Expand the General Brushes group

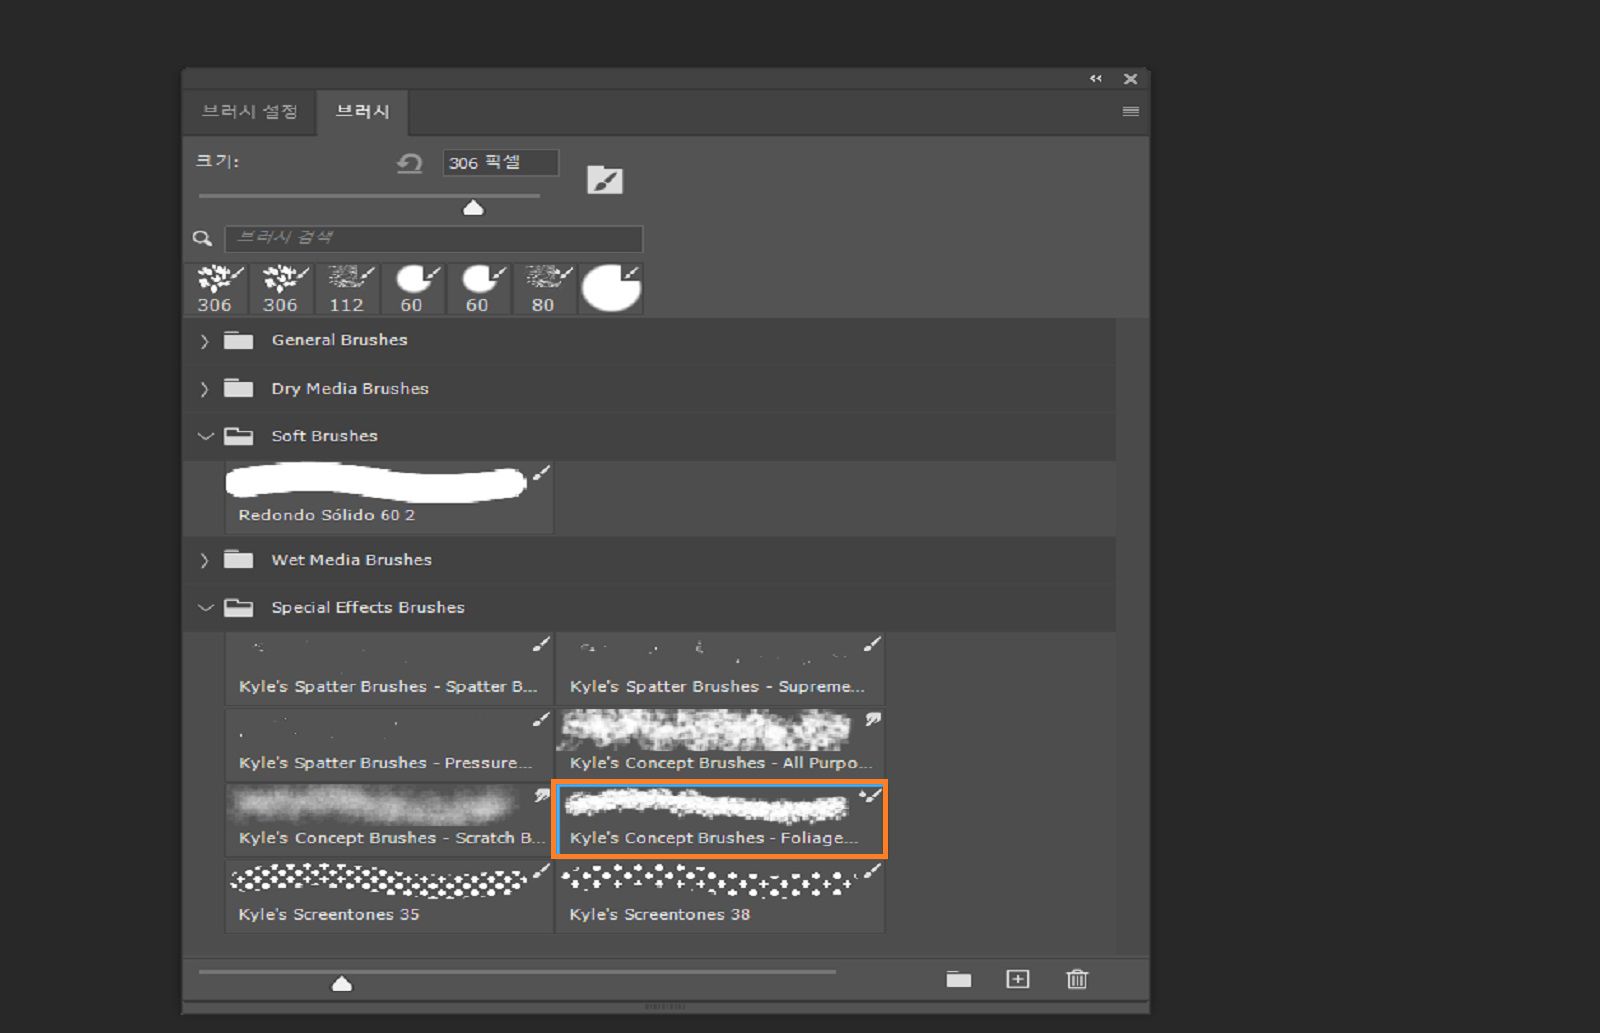click(x=204, y=341)
